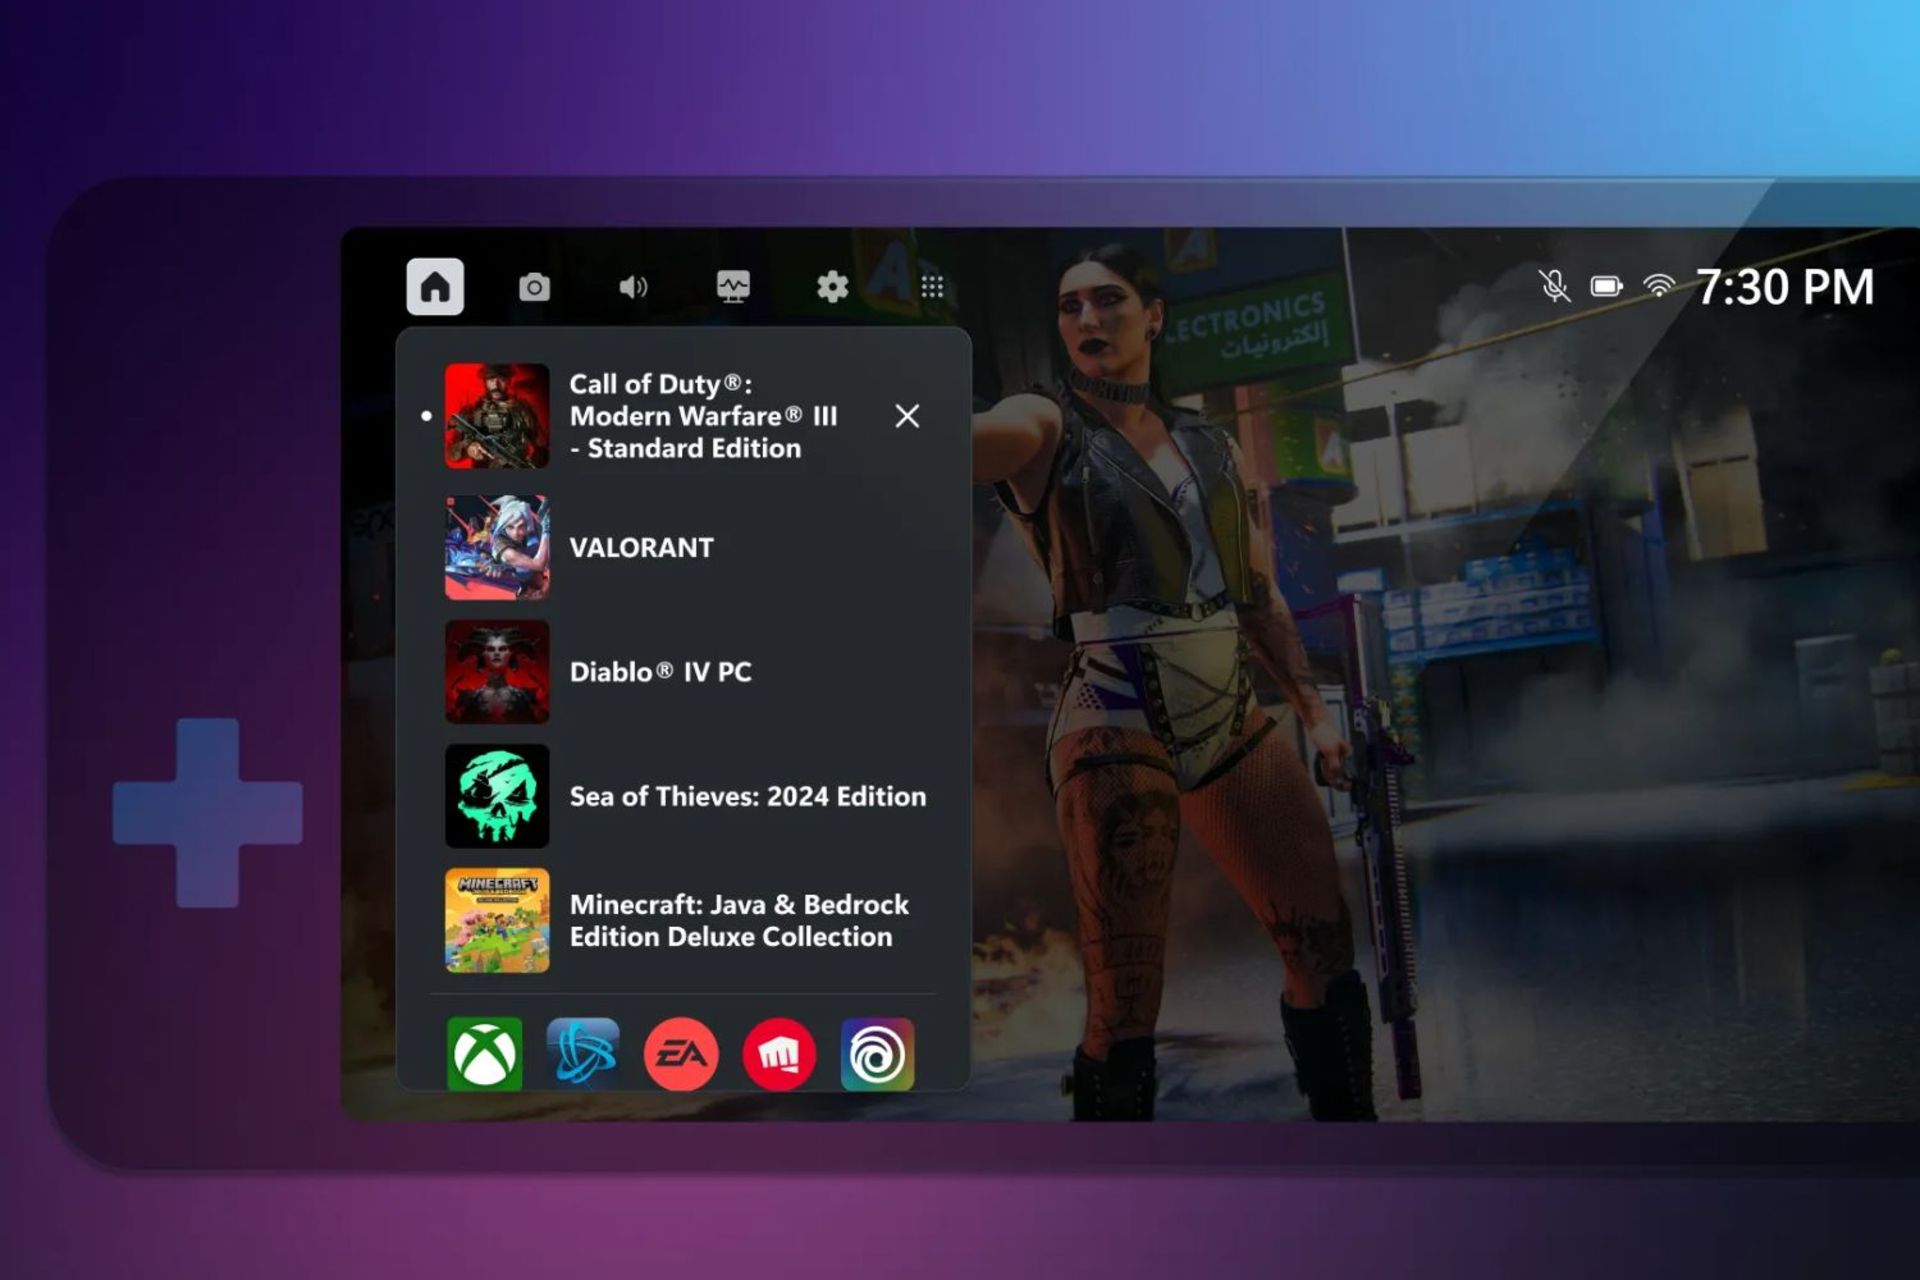Screen dimensions: 1920x1280
Task: Open the Settings gear icon
Action: click(832, 287)
